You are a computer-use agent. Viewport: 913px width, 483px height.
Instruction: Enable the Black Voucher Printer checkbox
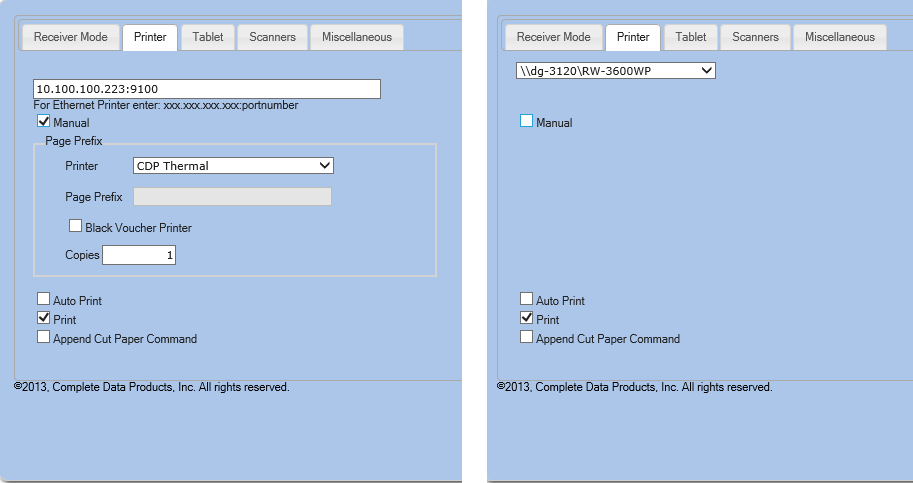(x=75, y=227)
